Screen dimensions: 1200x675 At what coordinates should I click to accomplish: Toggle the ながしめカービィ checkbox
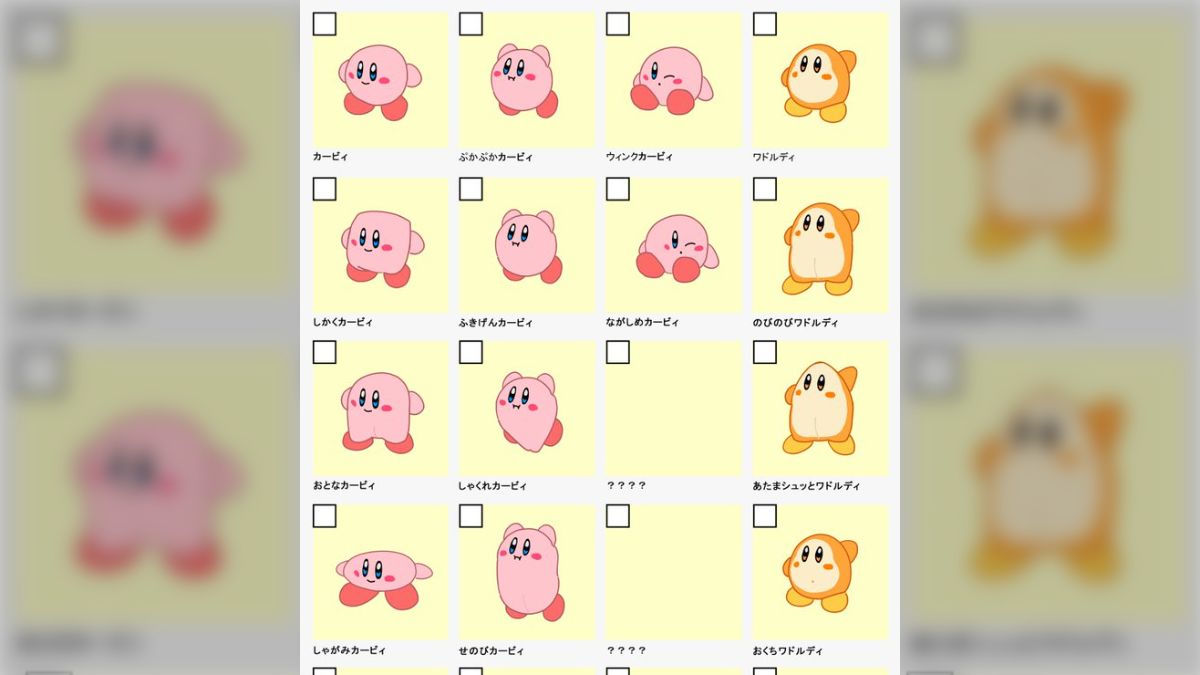click(618, 189)
